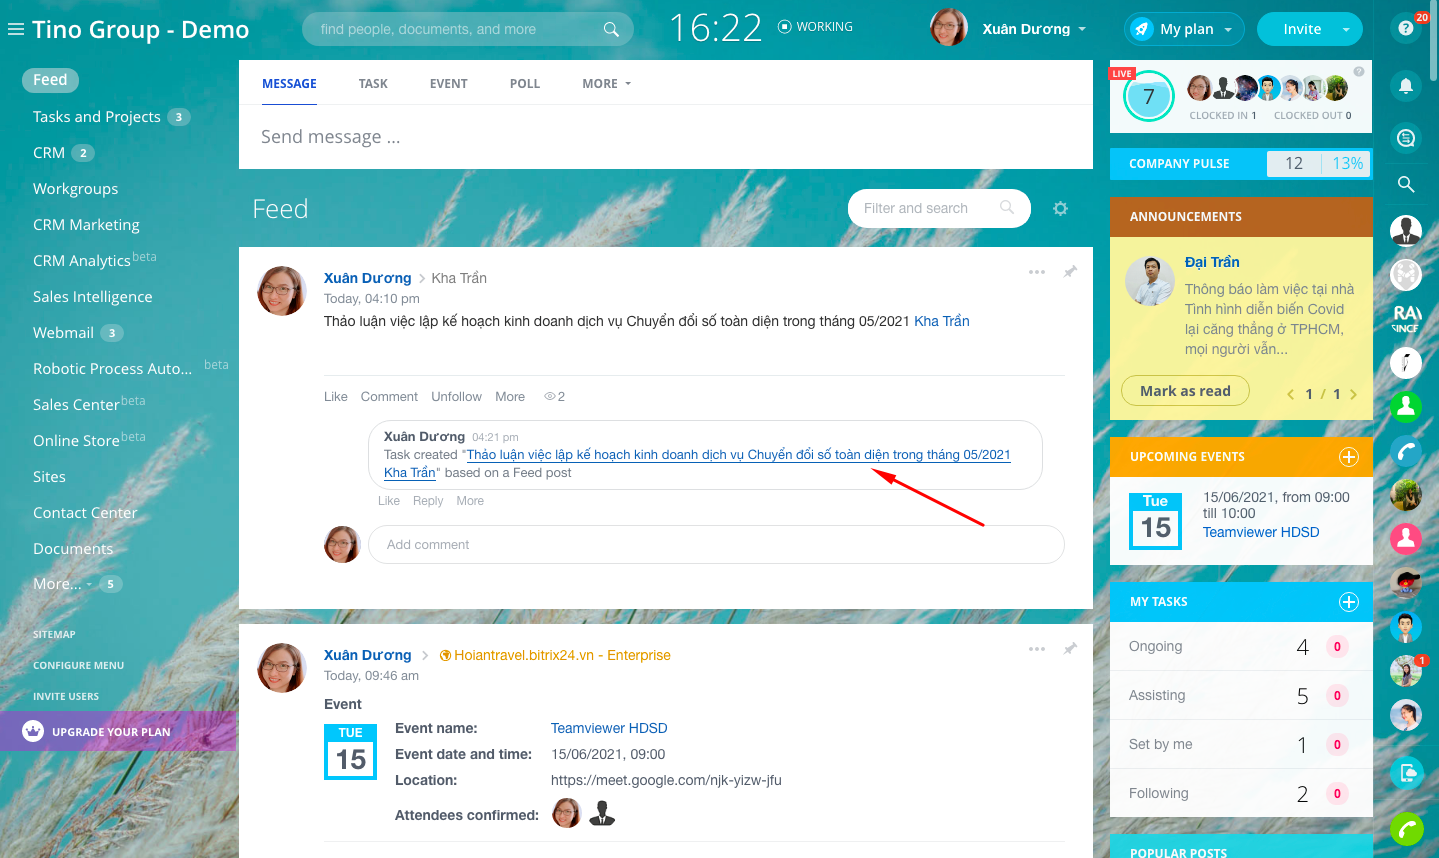Expand the MORE tab dropdown in message composer
Screen dimensions: 1439x858
point(607,84)
